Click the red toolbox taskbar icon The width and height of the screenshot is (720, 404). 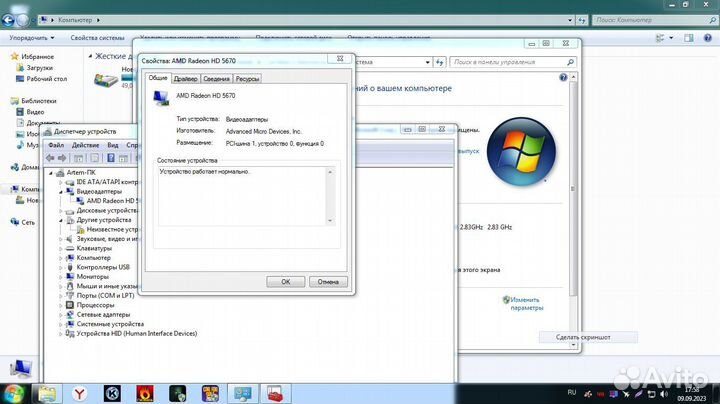click(x=276, y=393)
